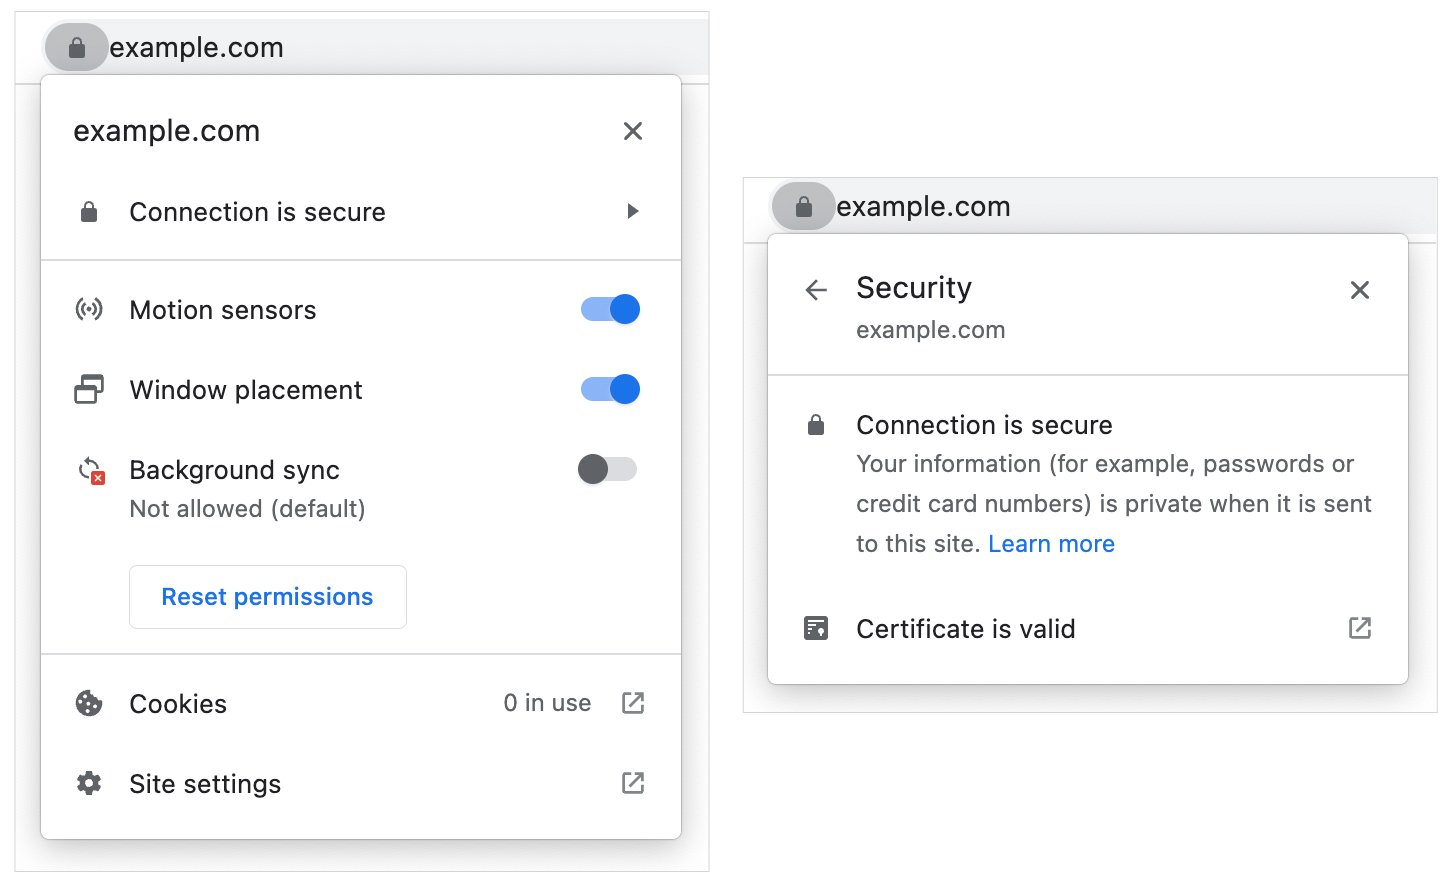Select the example.com title in the popup
The height and width of the screenshot is (882, 1451).
[x=166, y=130]
